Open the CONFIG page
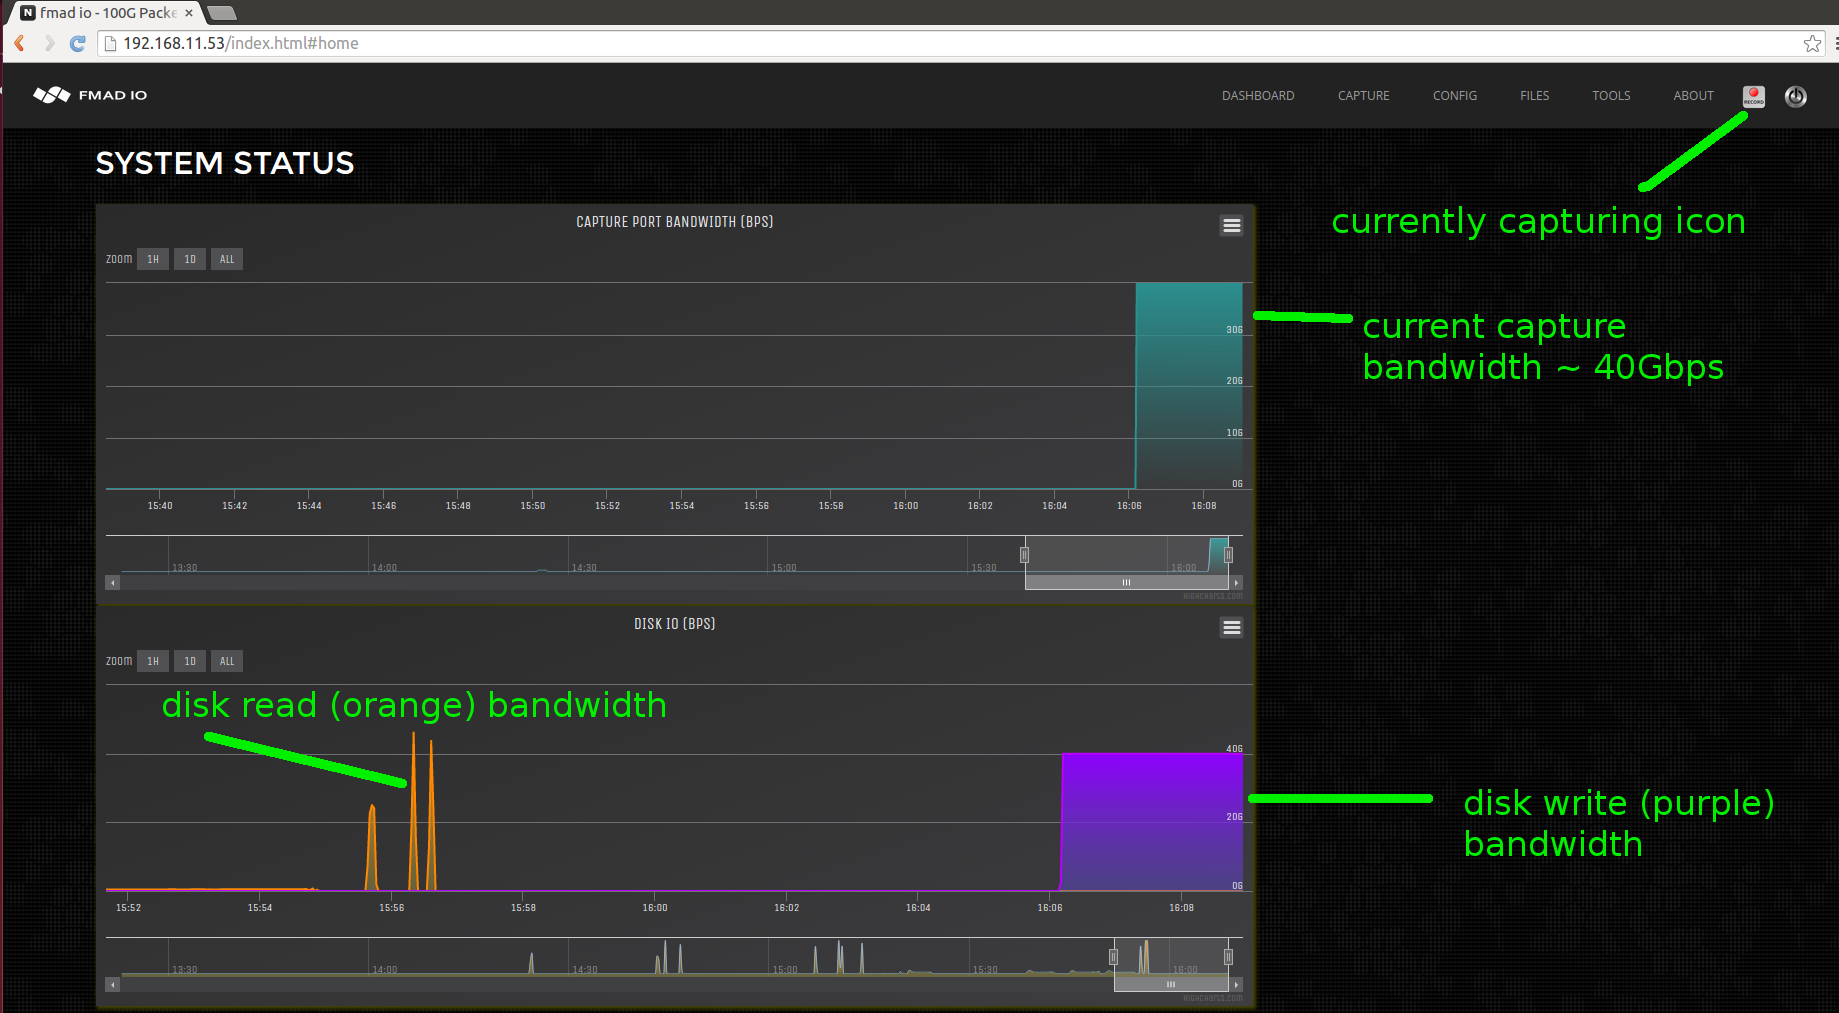Screen dimensions: 1839x1013 [1454, 95]
